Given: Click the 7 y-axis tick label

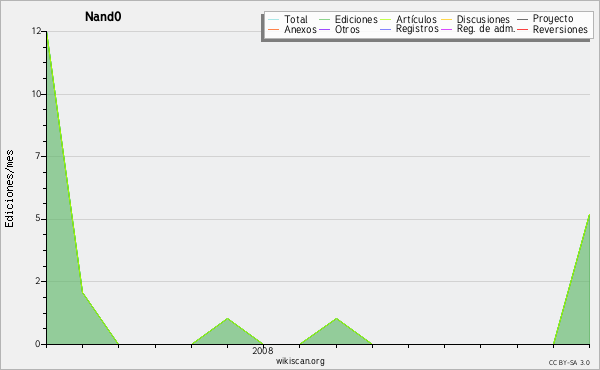Looking at the screenshot, I should click(x=38, y=156).
